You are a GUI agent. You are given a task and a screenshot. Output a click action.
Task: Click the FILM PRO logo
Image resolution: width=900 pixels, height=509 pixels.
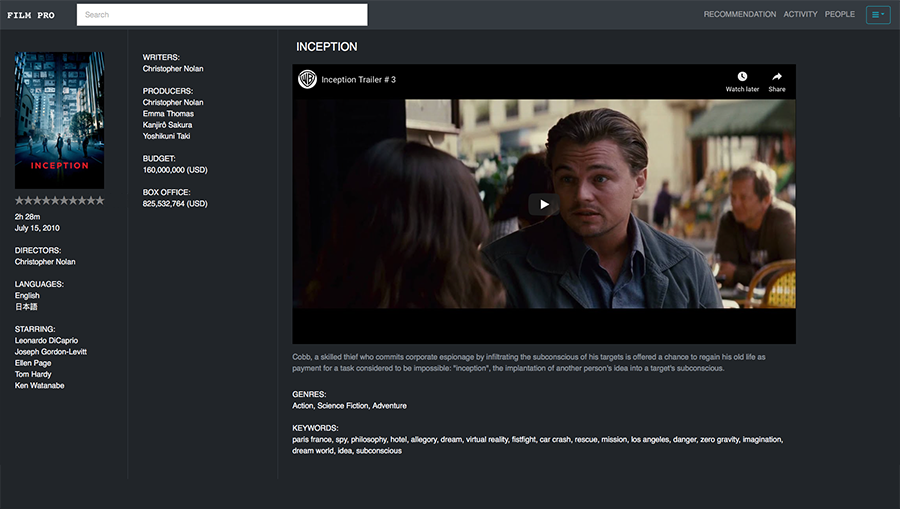(x=30, y=15)
